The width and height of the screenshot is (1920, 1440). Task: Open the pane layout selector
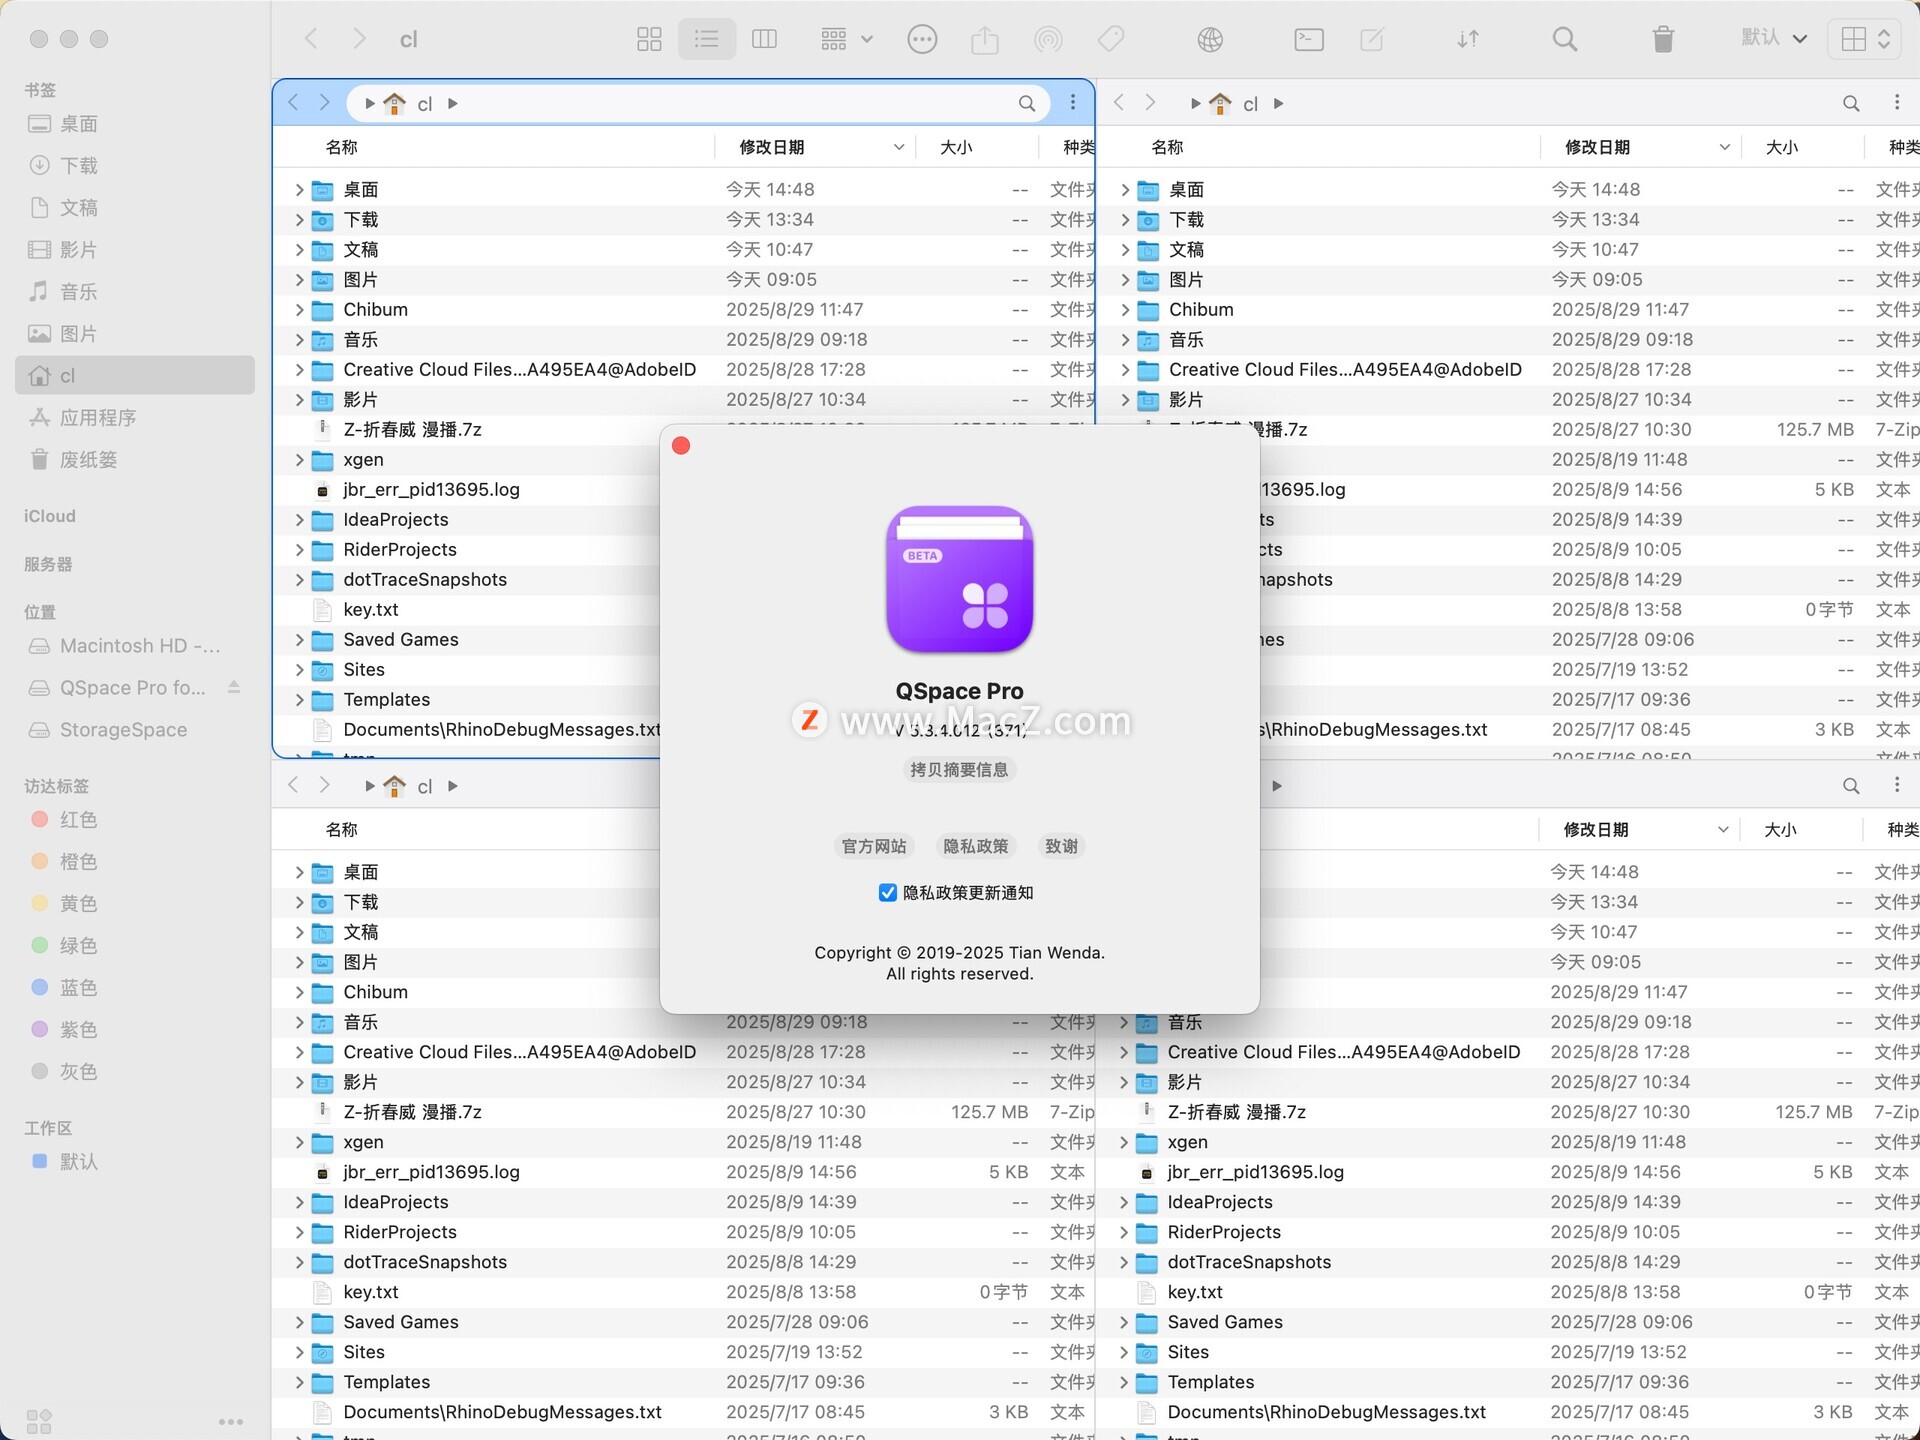[x=1866, y=39]
